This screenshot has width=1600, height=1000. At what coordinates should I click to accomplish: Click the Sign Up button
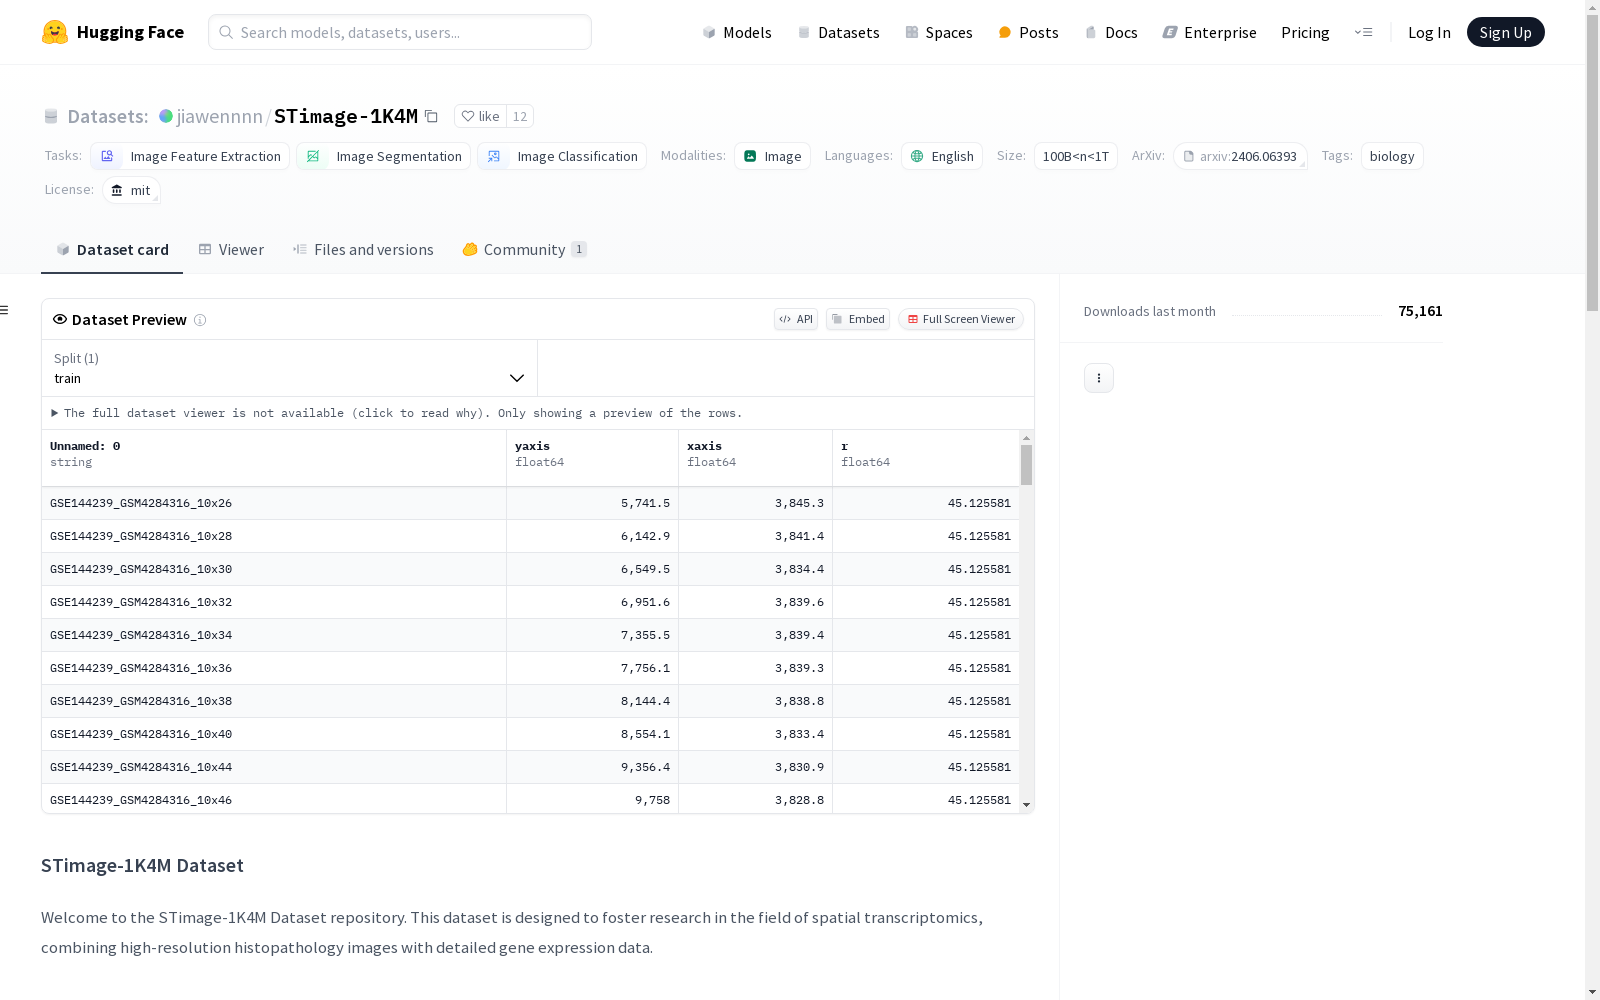(x=1505, y=32)
